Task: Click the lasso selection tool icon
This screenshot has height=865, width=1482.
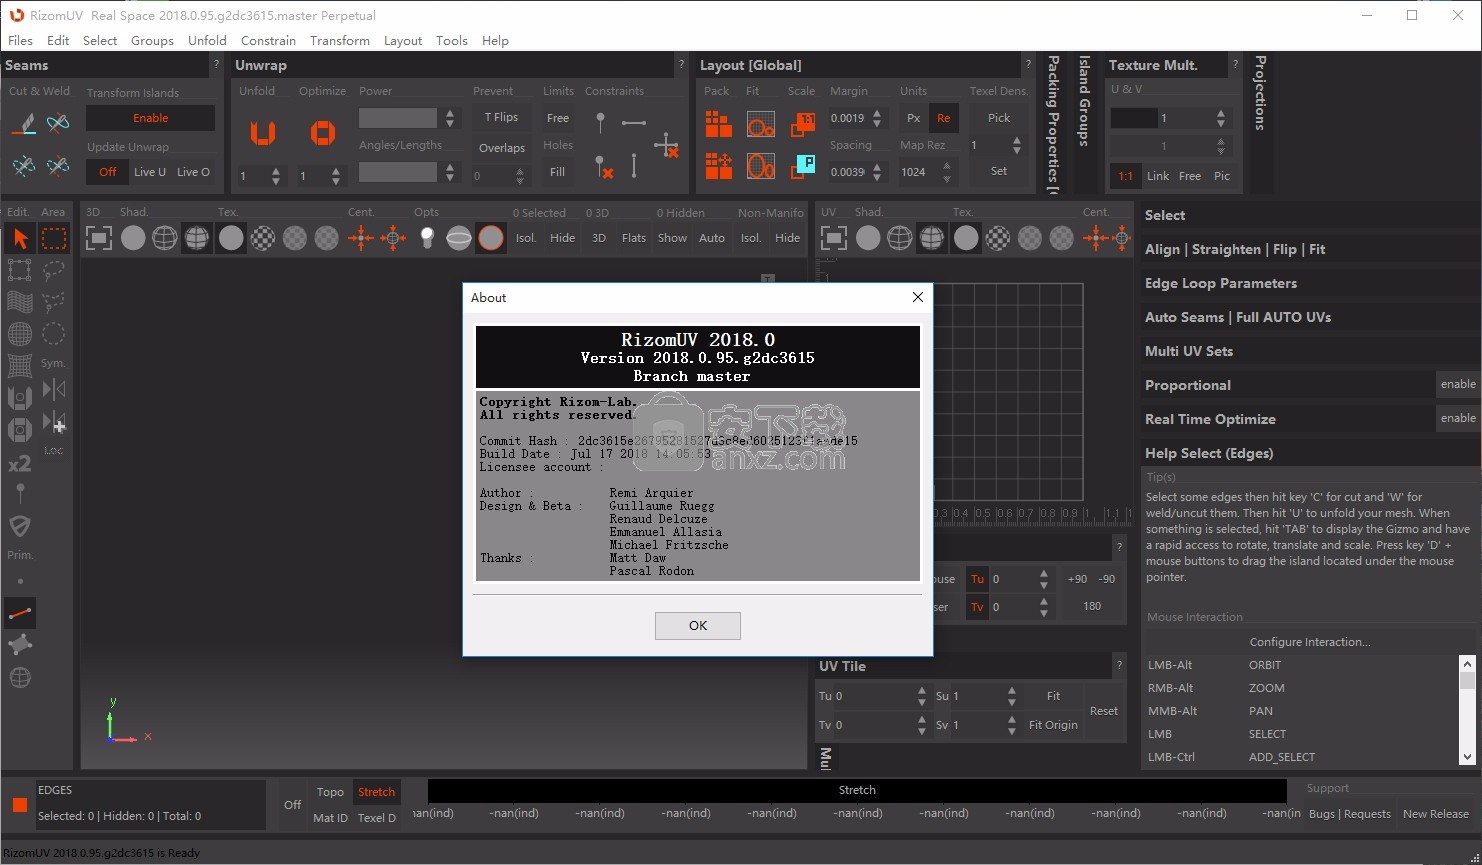Action: tap(54, 270)
